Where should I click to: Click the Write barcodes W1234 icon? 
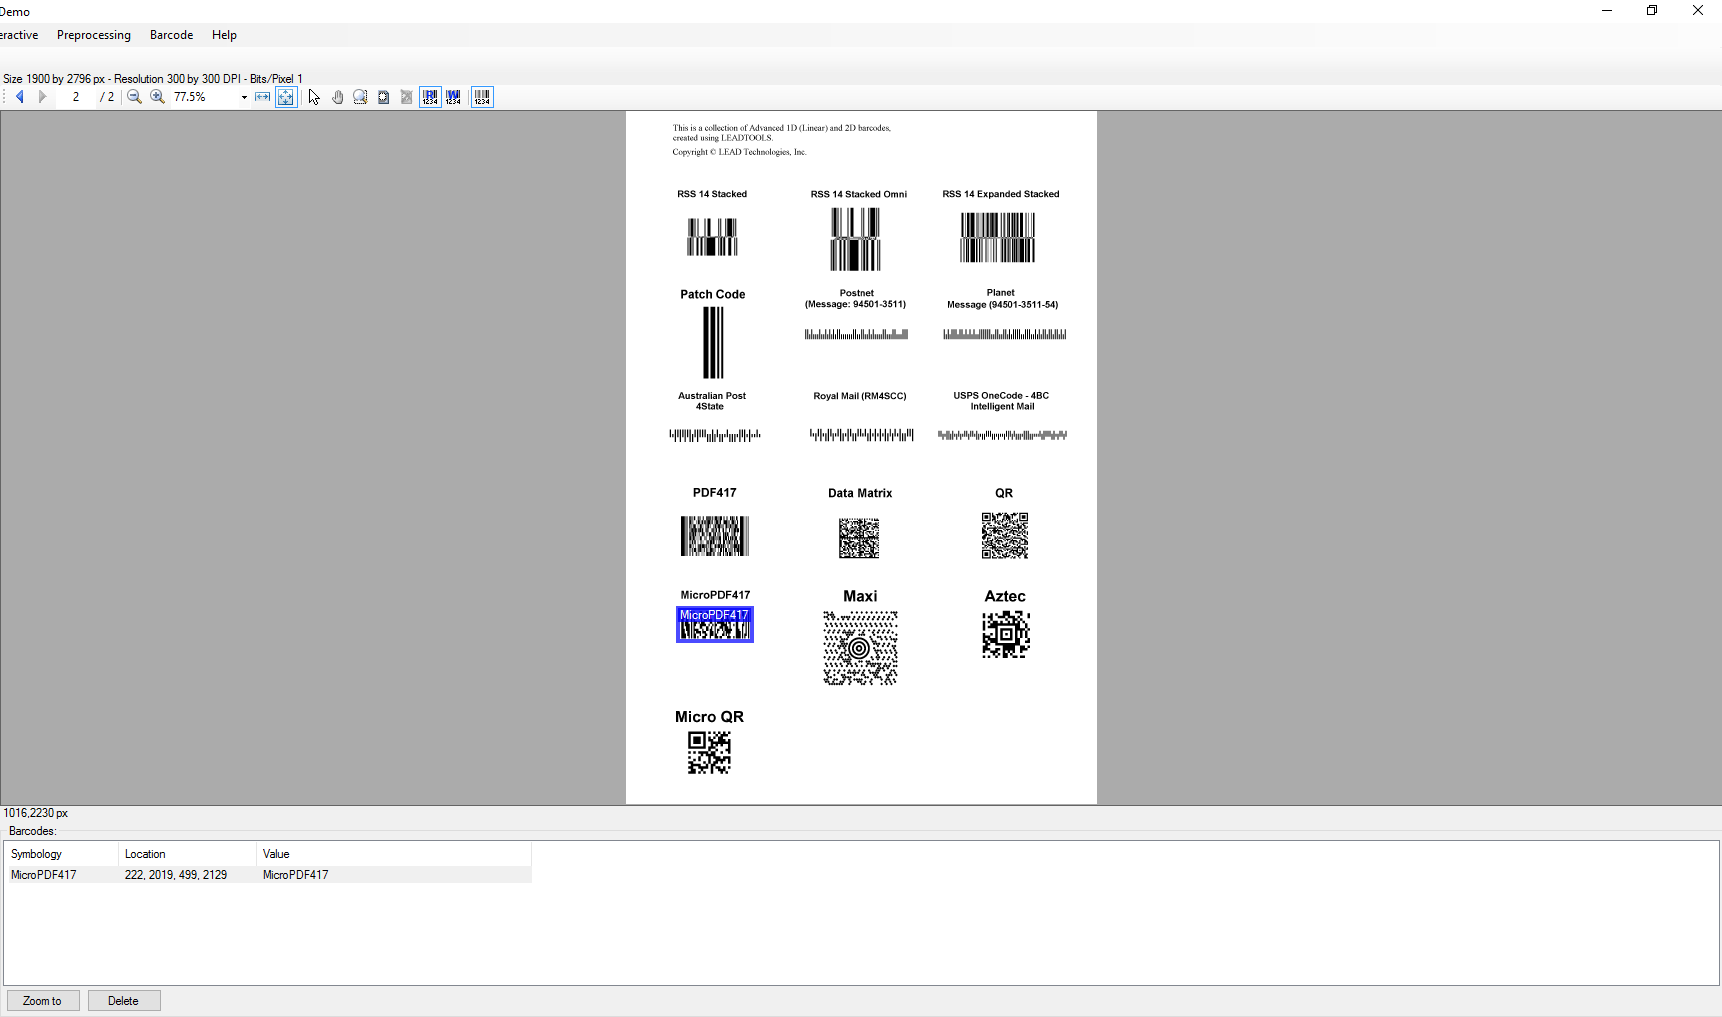pos(453,97)
